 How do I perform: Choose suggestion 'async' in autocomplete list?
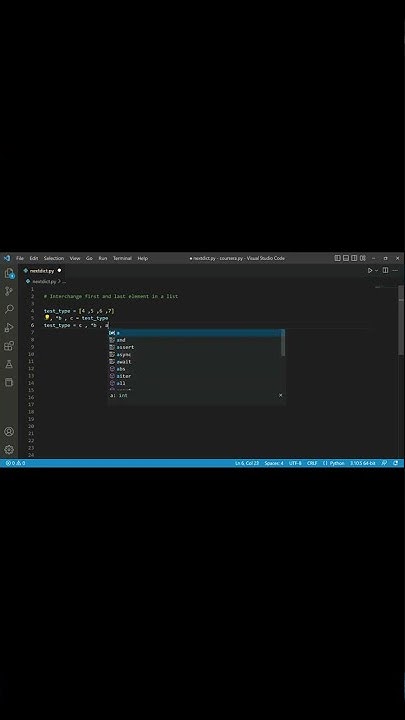[196, 354]
